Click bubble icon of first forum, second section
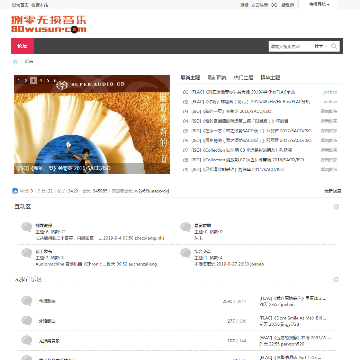 27,301
